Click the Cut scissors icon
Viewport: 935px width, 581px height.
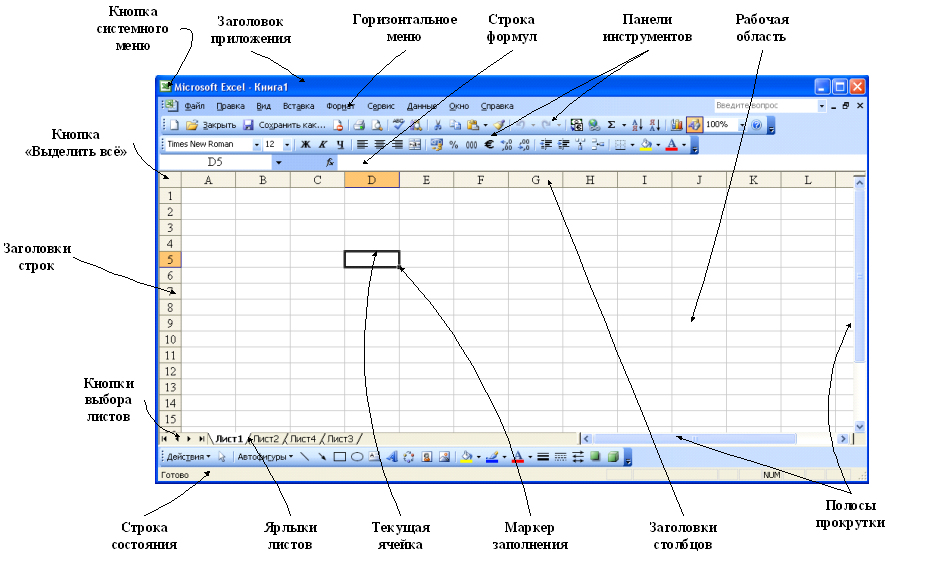pyautogui.click(x=438, y=125)
